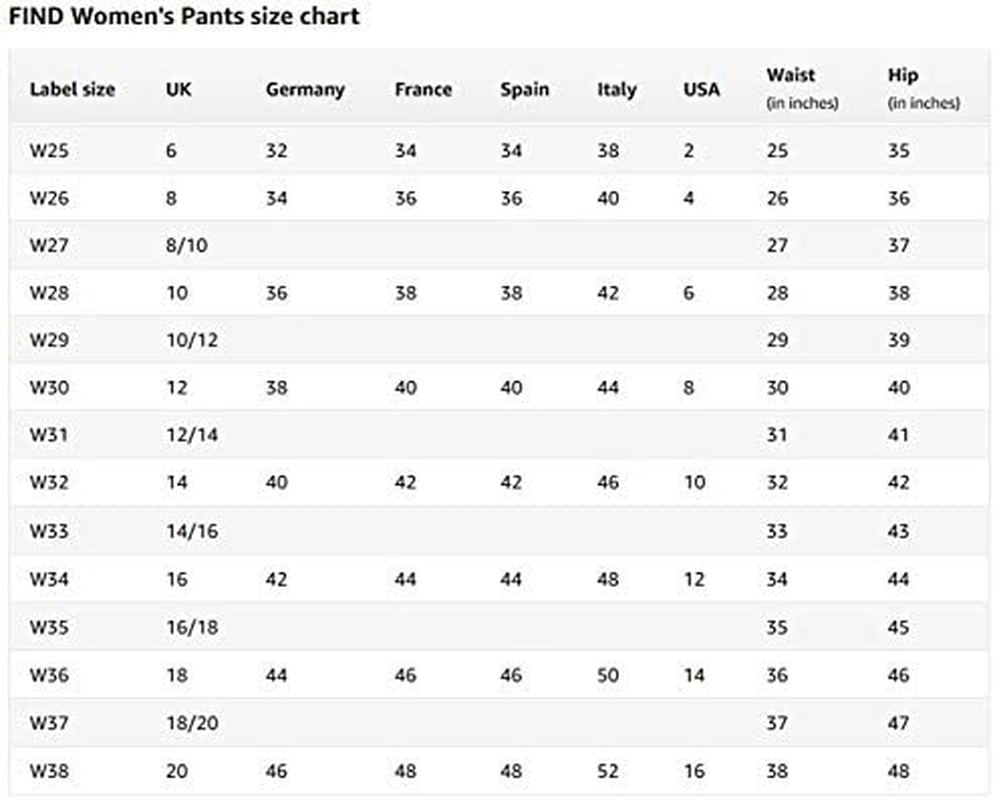Click the Hip (in inches) header
Screen dimensions: 995x800
point(923,88)
